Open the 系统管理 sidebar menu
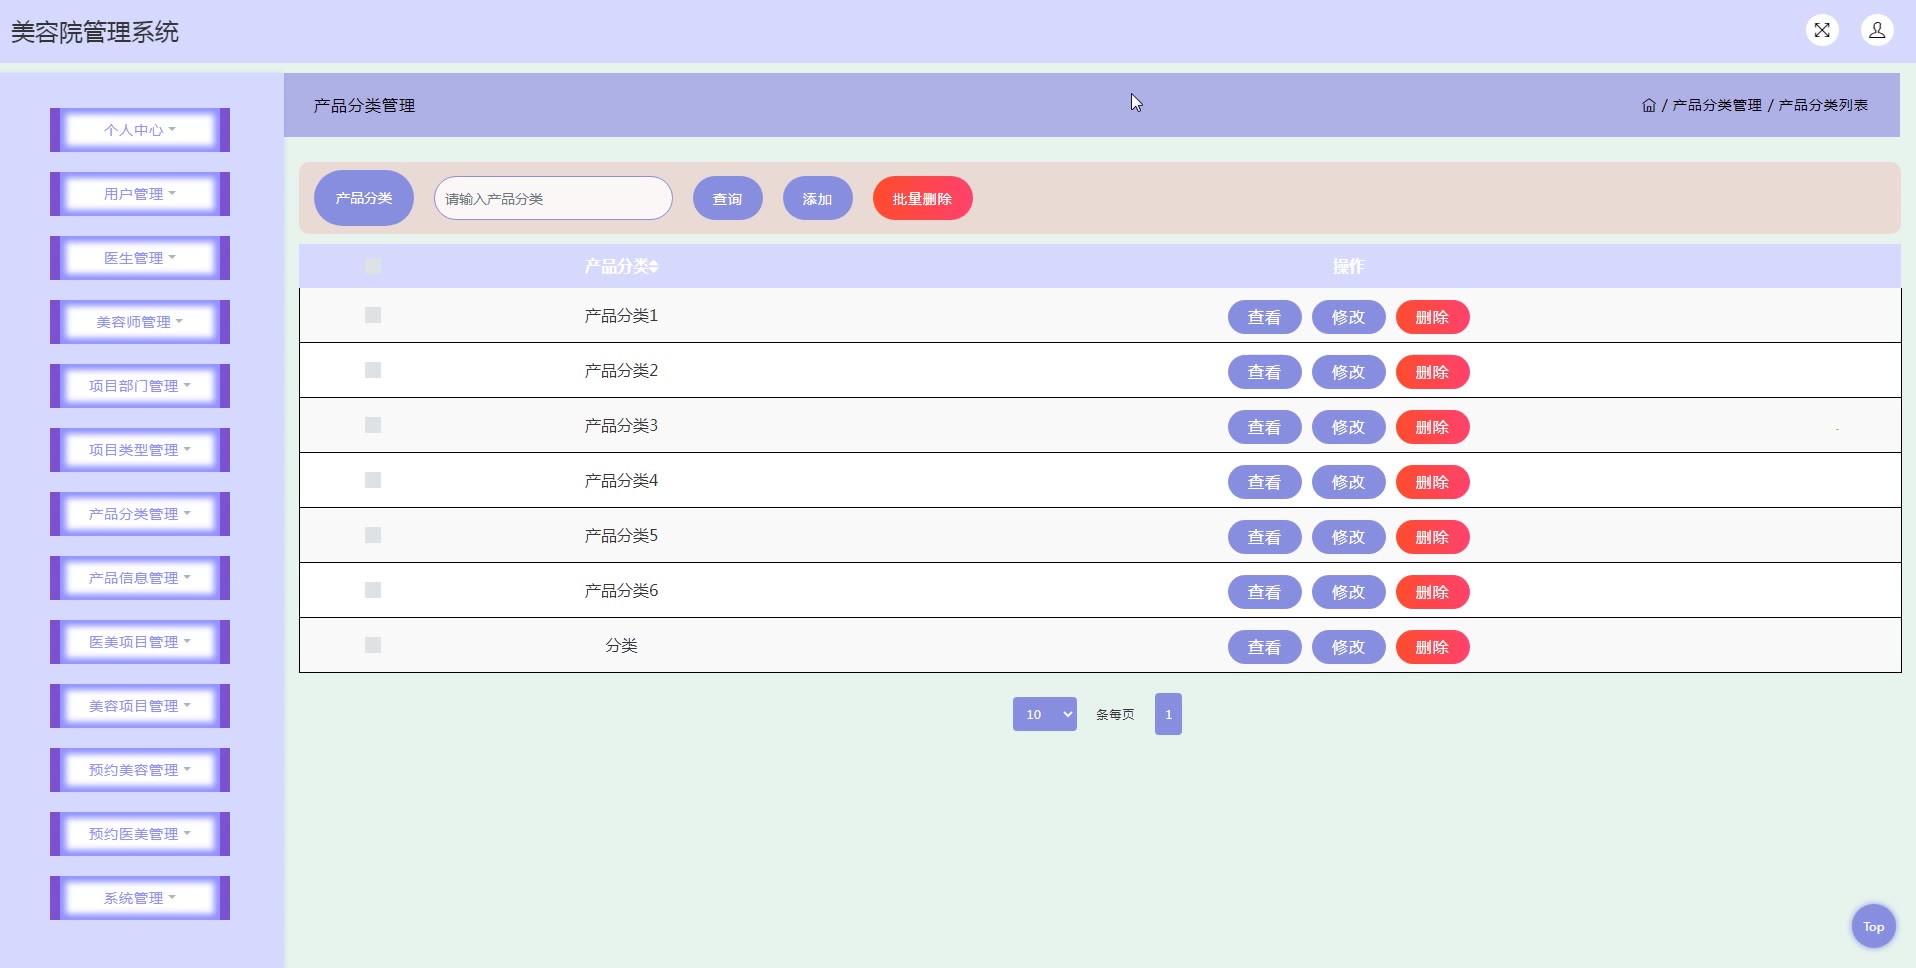Viewport: 1916px width, 968px height. click(x=140, y=898)
